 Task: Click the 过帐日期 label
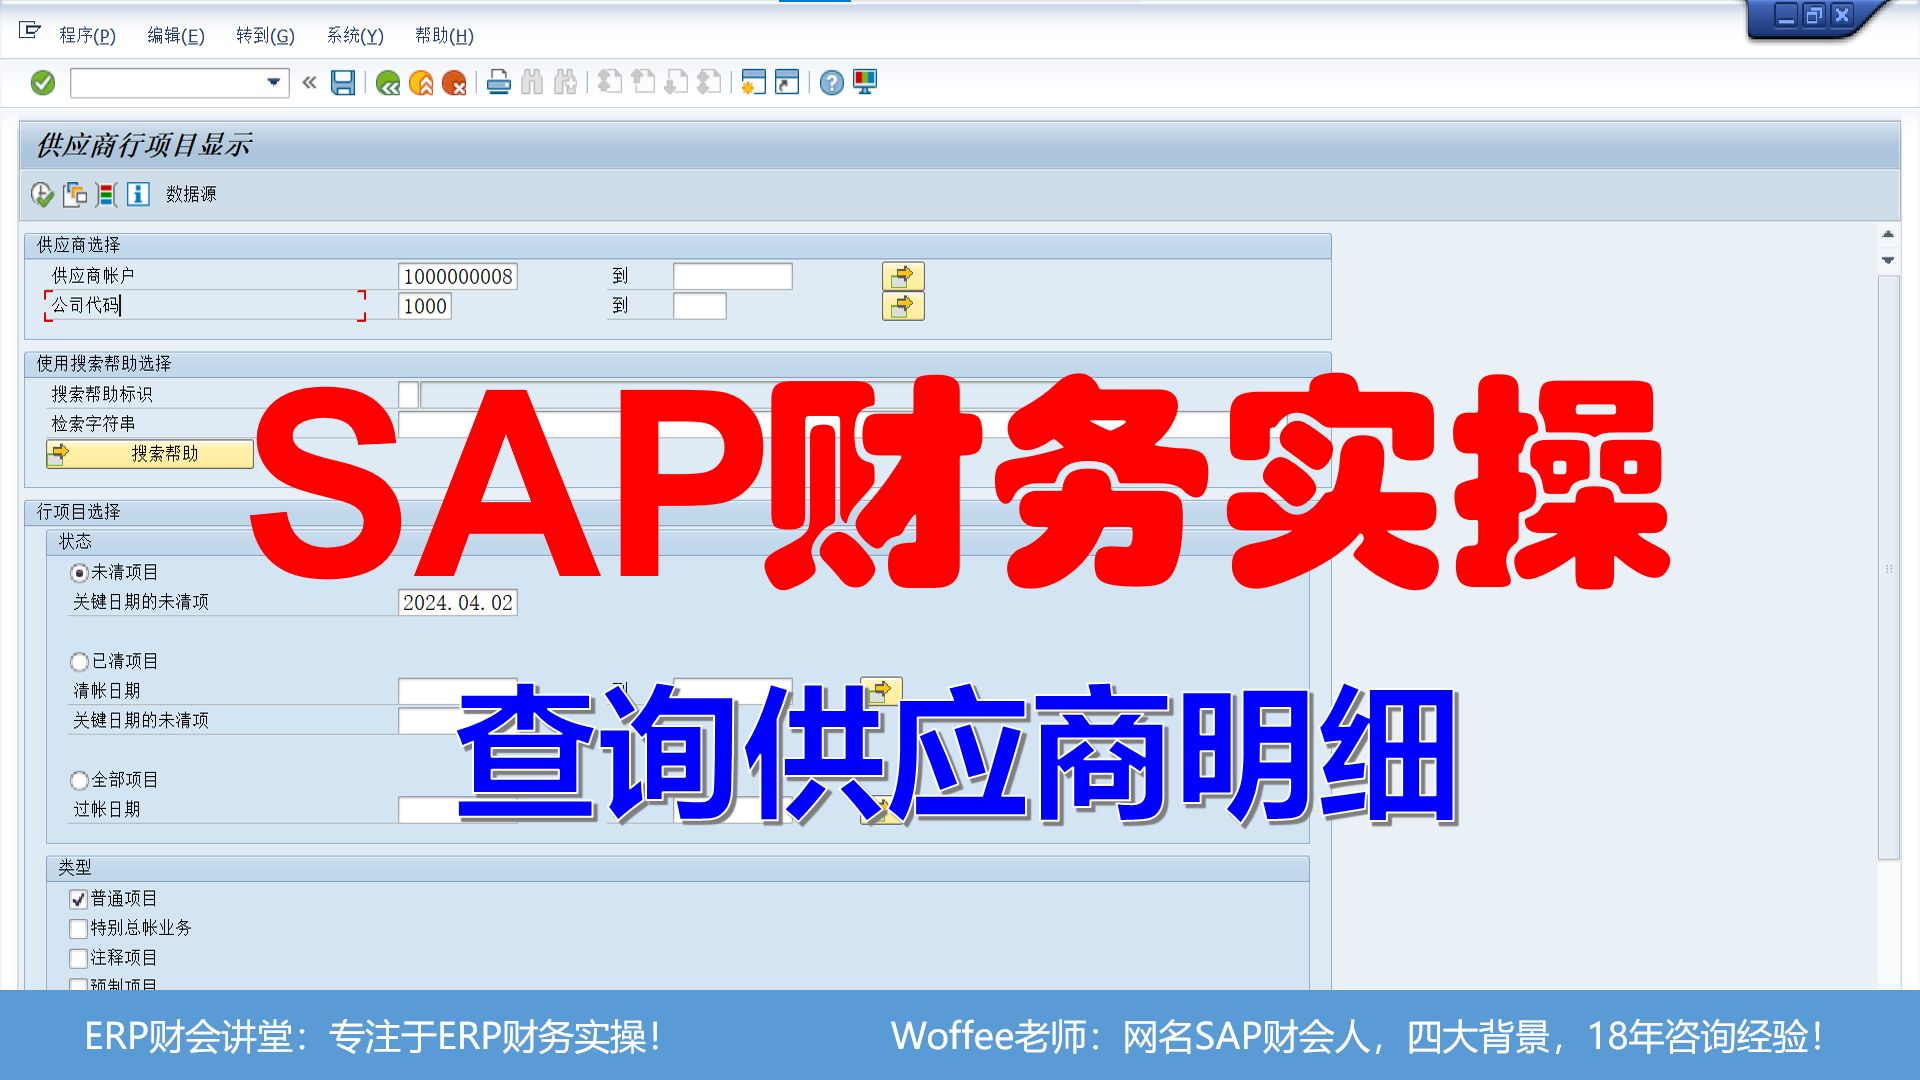pos(106,810)
